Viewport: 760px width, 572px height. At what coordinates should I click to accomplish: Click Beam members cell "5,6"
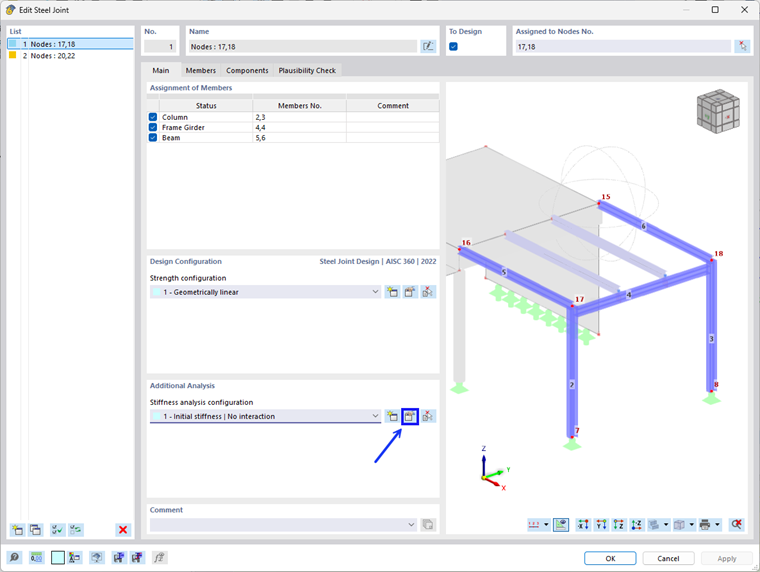pos(300,138)
